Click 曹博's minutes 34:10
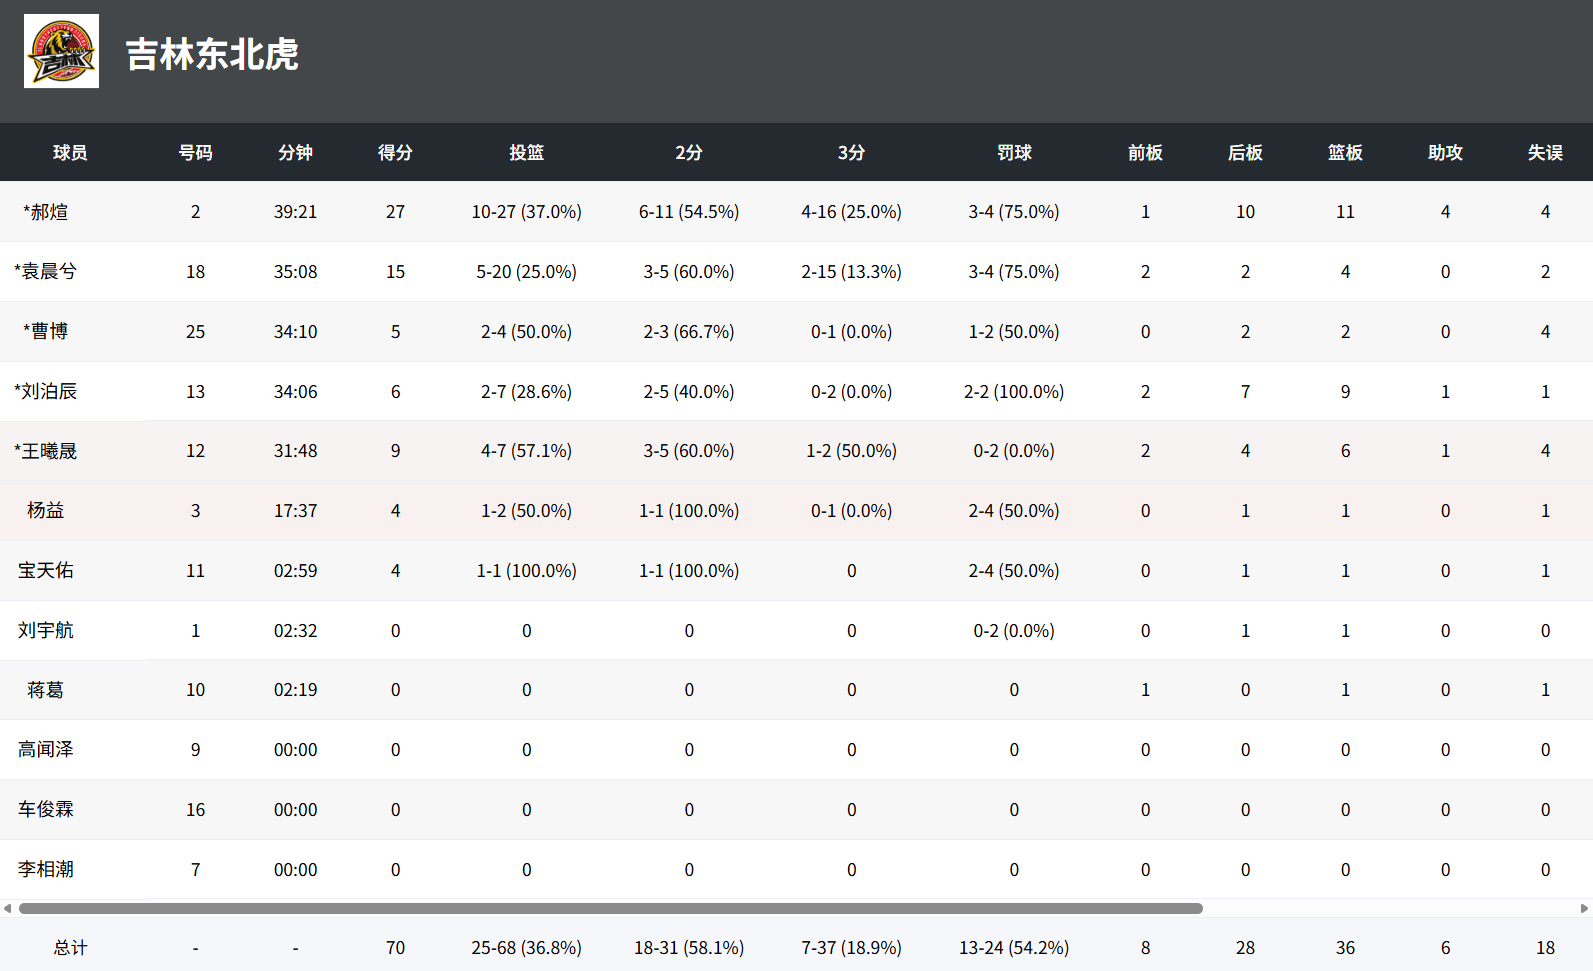Image resolution: width=1593 pixels, height=971 pixels. click(x=295, y=332)
